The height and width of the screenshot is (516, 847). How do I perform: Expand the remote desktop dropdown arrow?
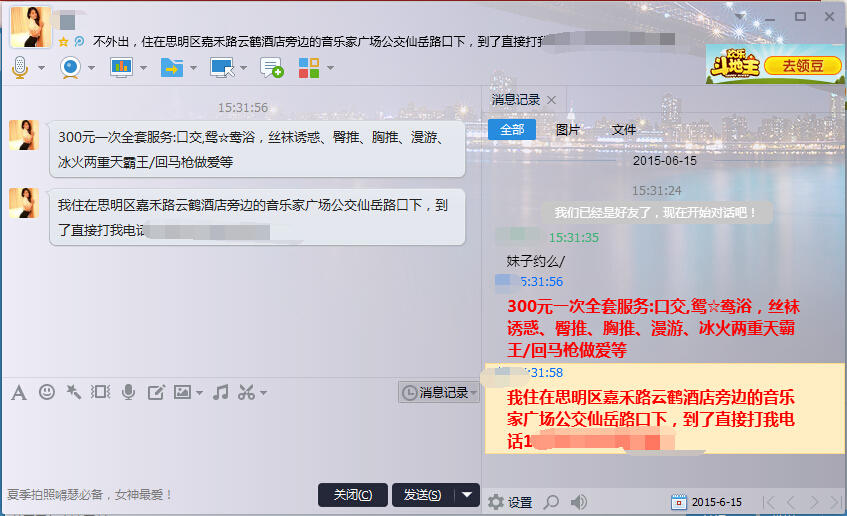click(x=241, y=68)
